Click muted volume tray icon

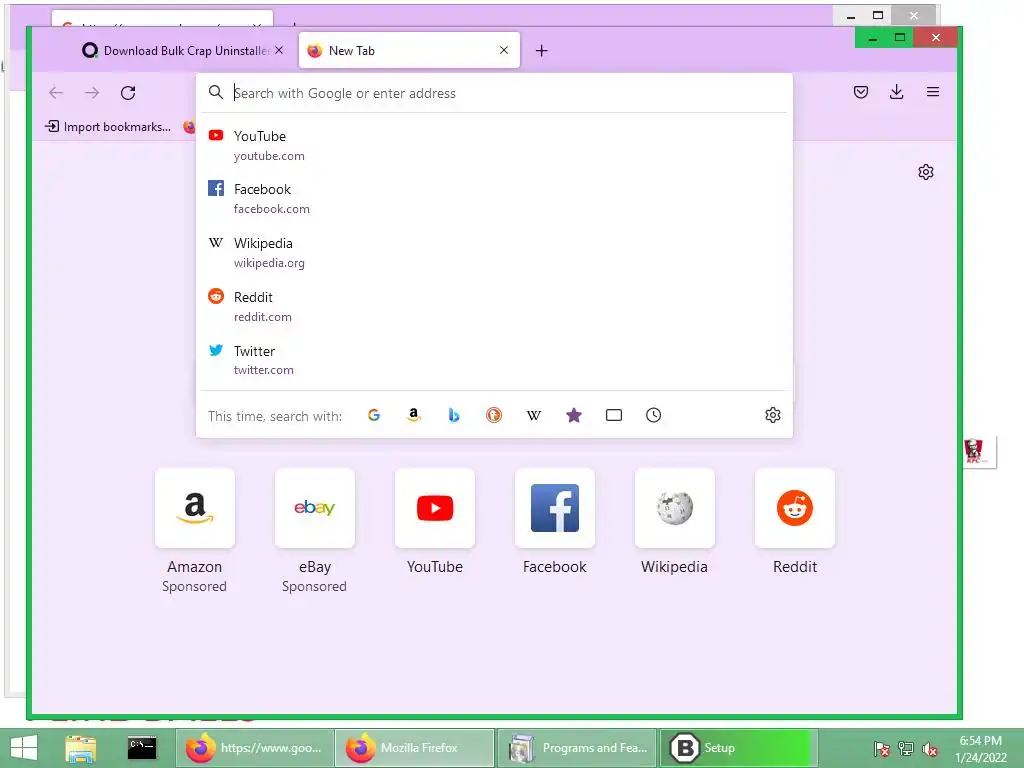930,749
